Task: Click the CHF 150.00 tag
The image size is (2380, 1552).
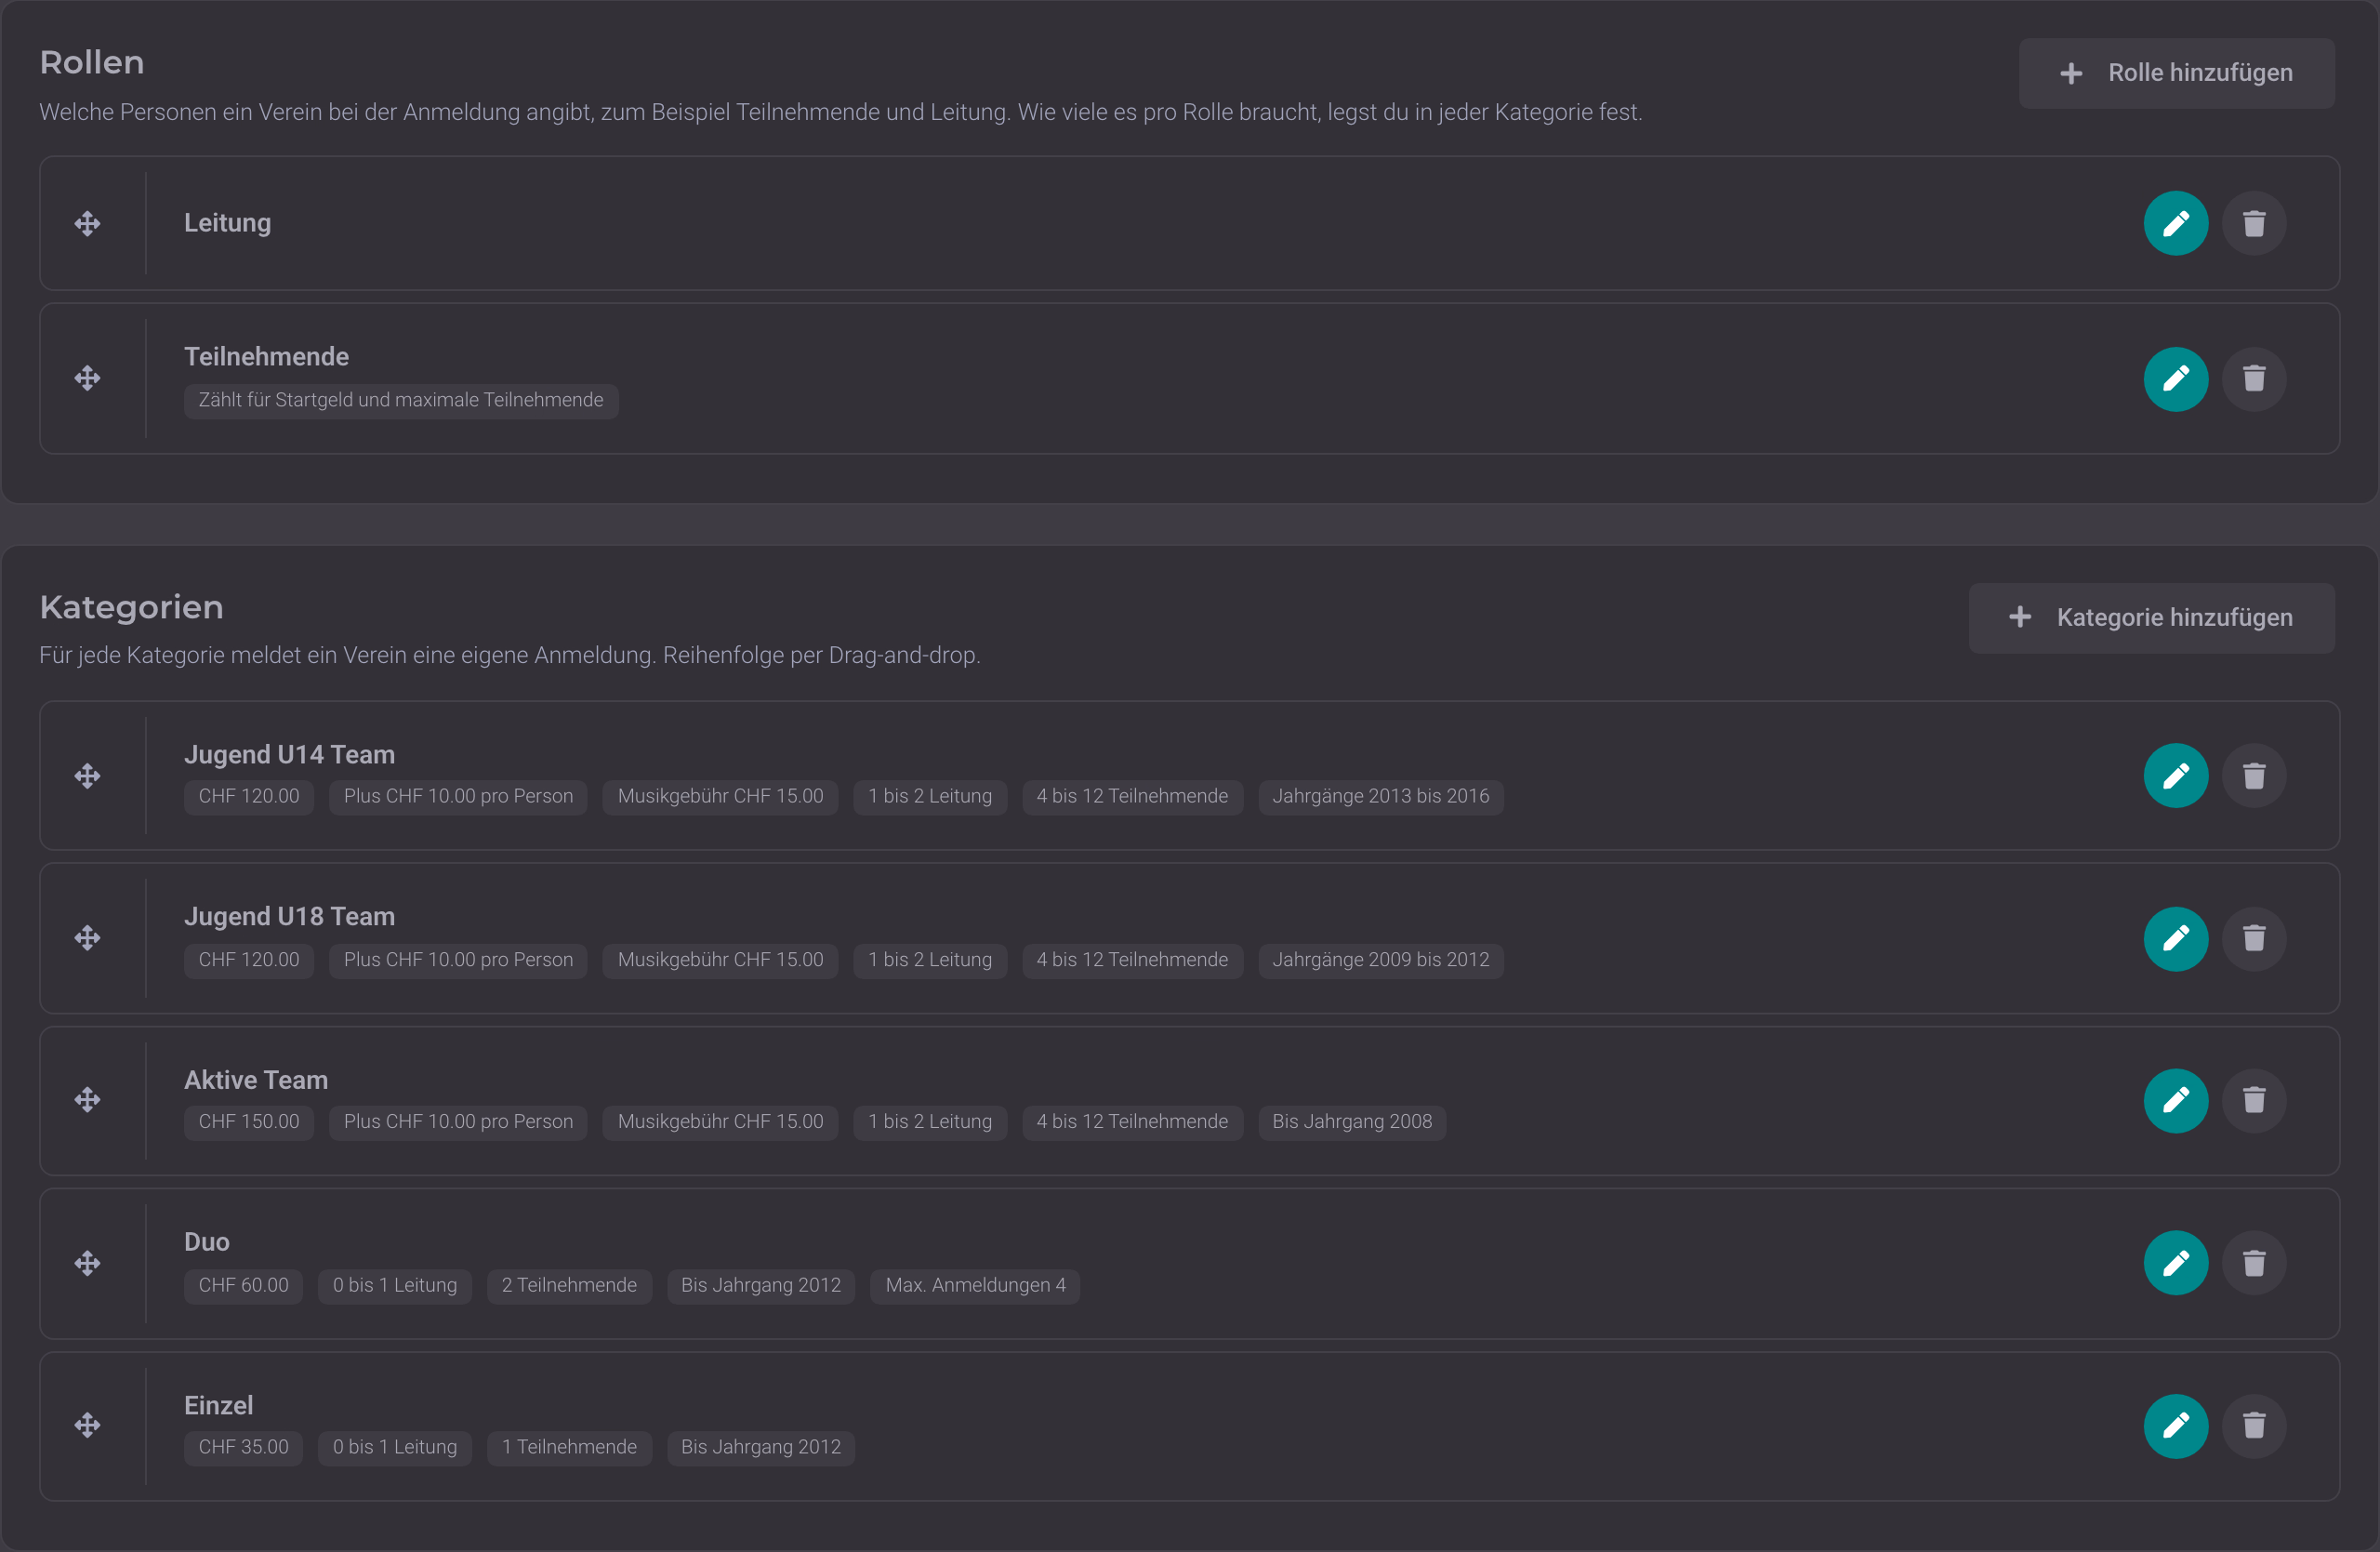Action: coord(249,1122)
